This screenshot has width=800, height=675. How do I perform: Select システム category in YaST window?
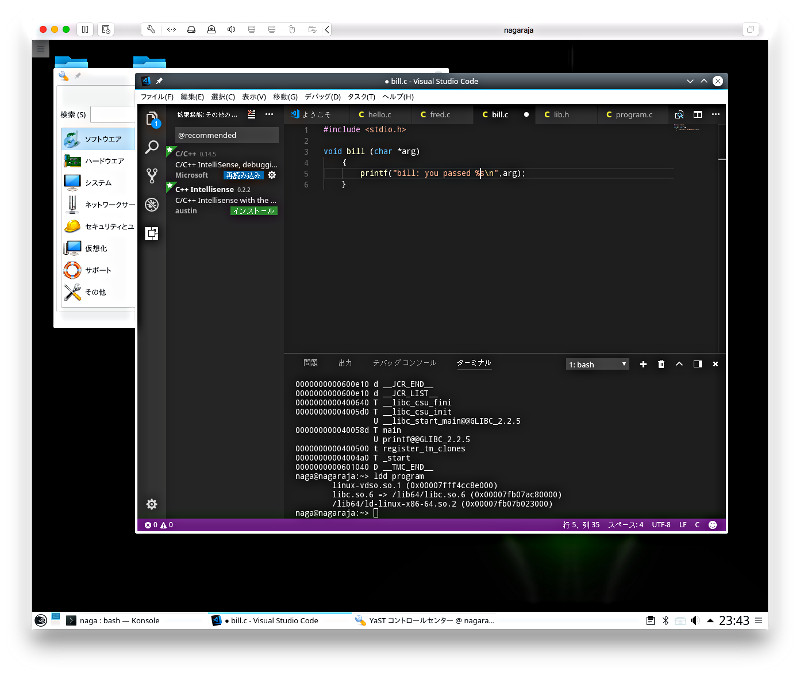click(98, 183)
